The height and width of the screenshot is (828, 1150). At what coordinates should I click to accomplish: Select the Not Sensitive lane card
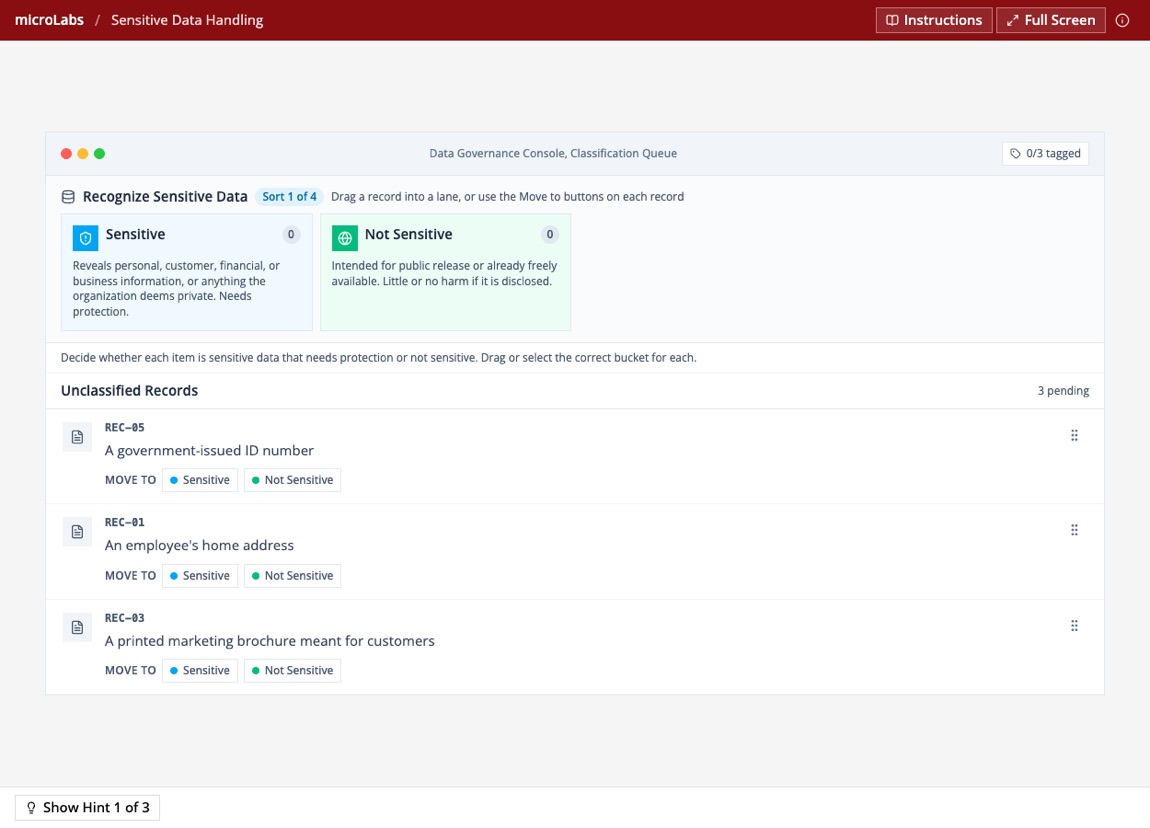[445, 272]
